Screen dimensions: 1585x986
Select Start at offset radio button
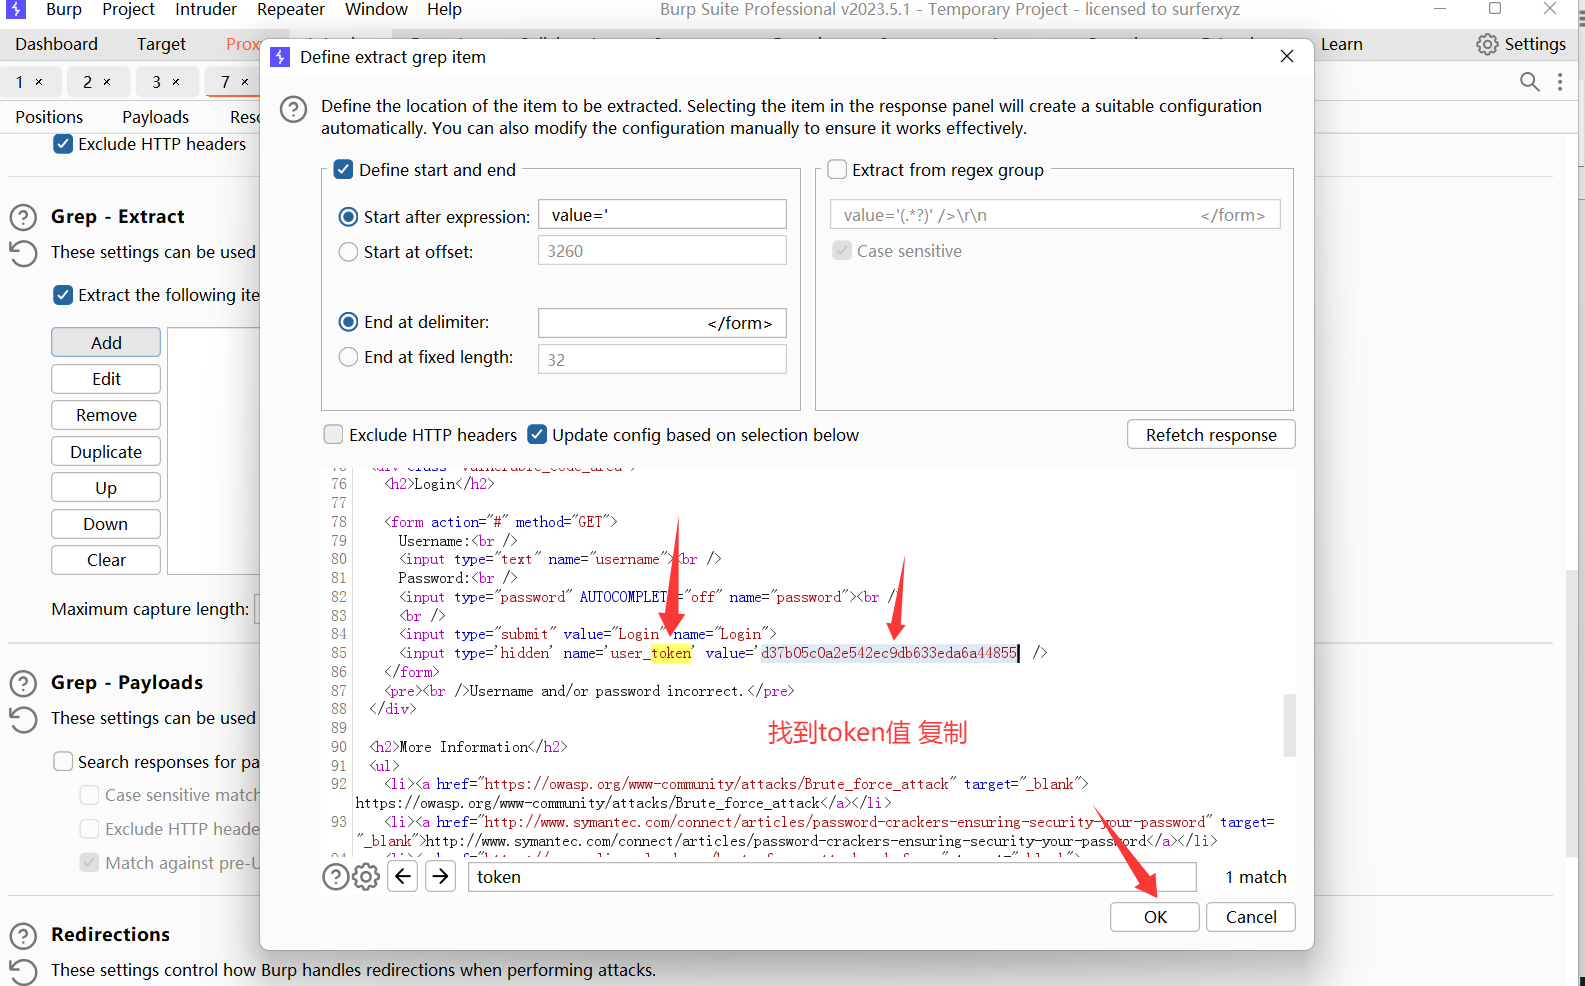pos(348,252)
